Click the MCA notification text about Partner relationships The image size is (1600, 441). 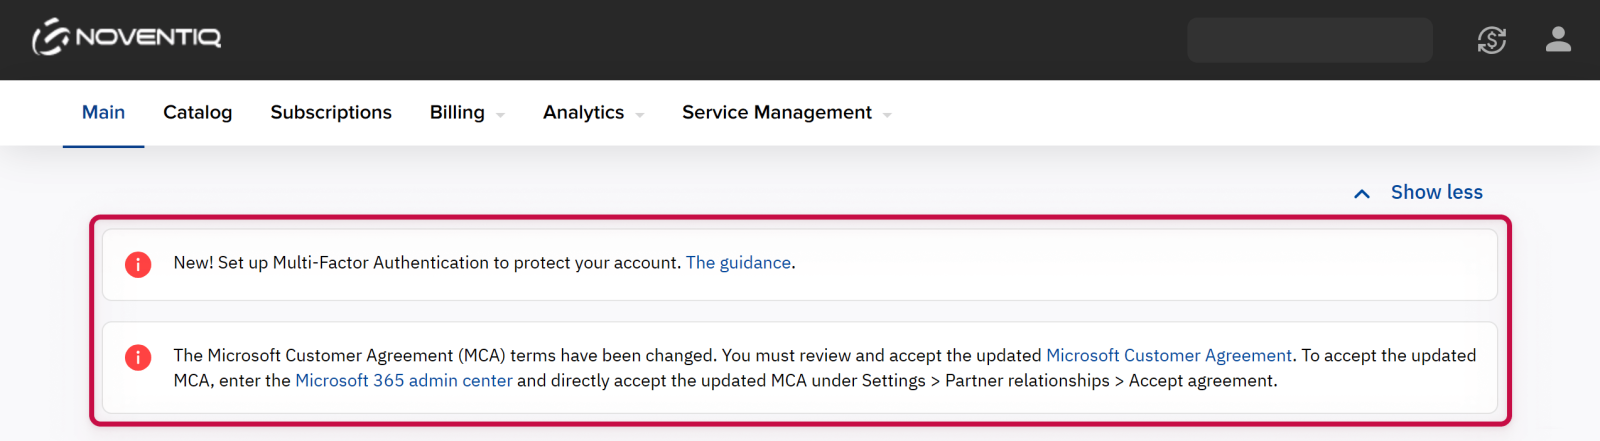[1027, 381]
